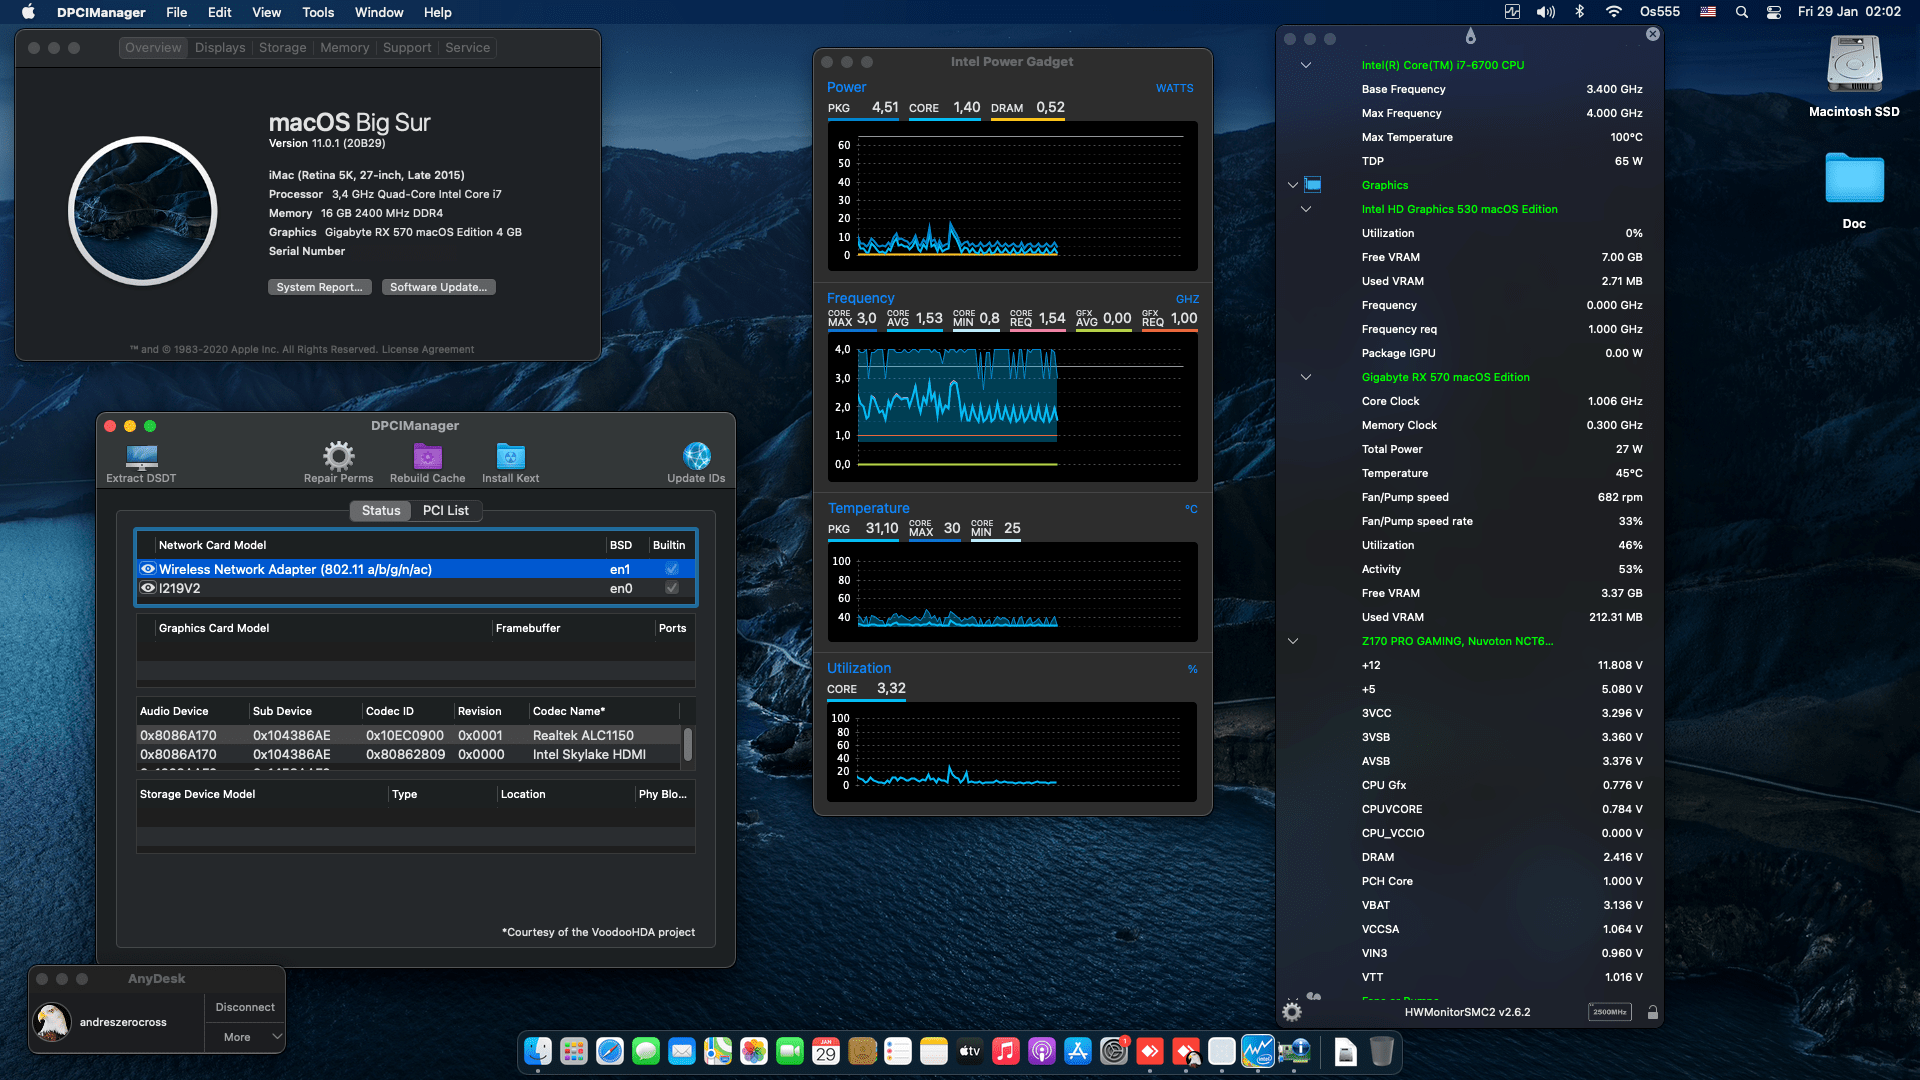Open HWMonitorSMC2 settings gear icon
Image resolution: width=1920 pixels, height=1080 pixels.
tap(1292, 1012)
